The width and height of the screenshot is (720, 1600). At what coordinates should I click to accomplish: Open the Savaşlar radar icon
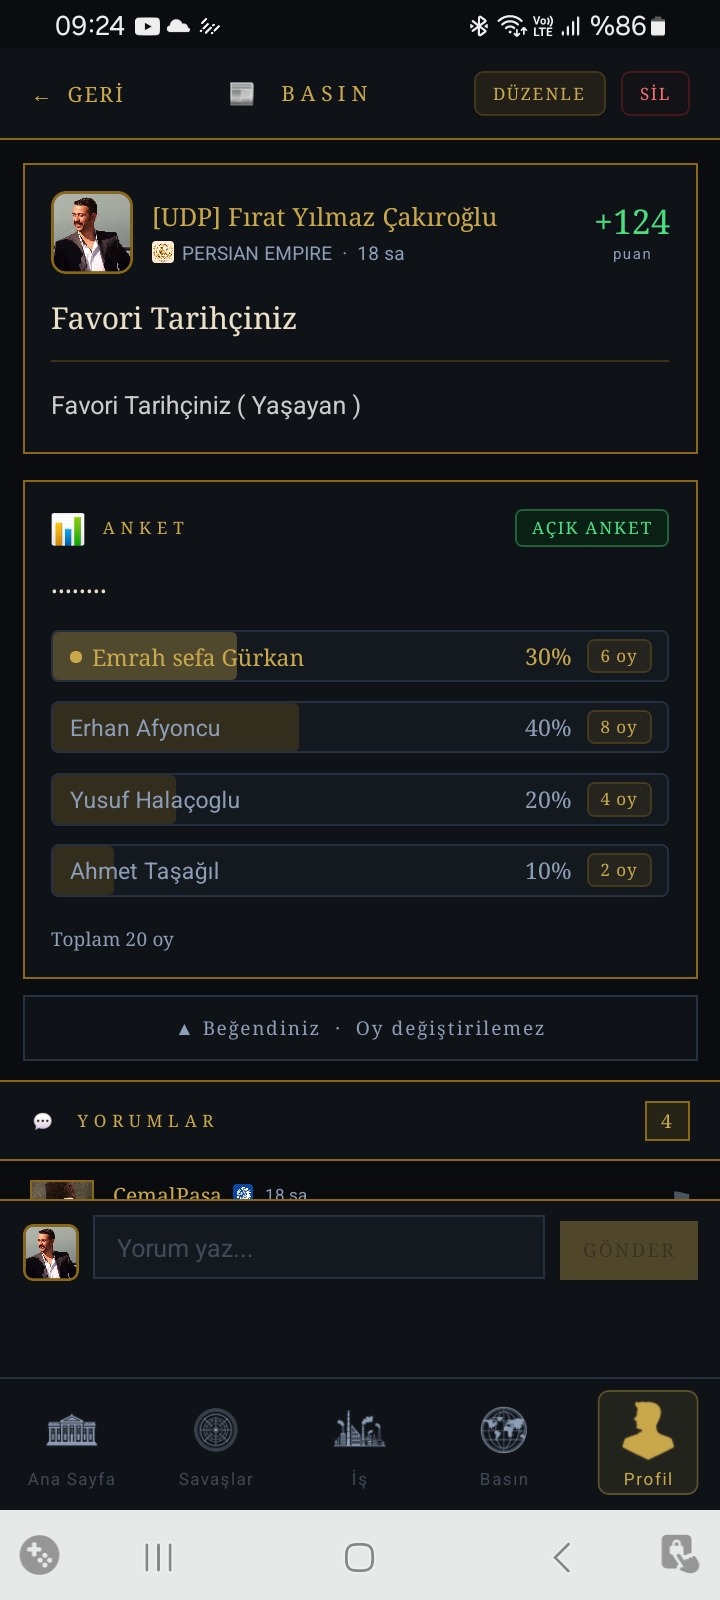[216, 1431]
